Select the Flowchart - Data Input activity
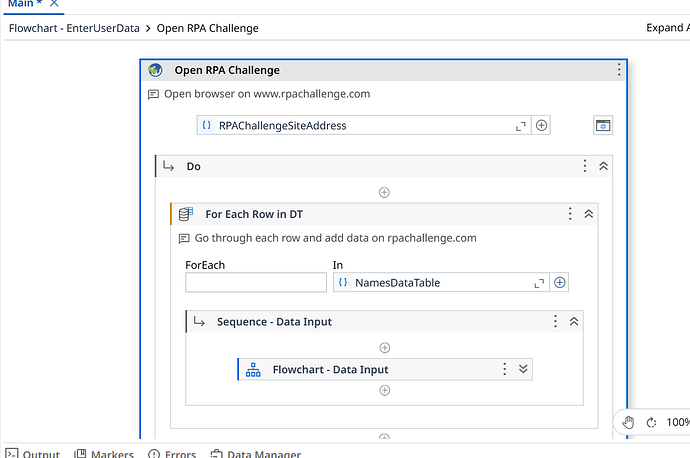 pos(385,369)
